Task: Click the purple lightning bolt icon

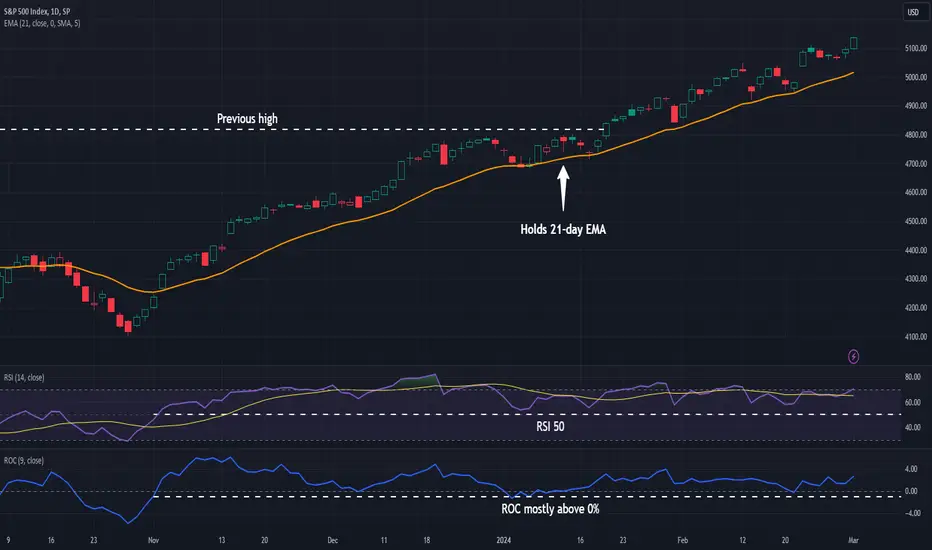Action: (853, 357)
